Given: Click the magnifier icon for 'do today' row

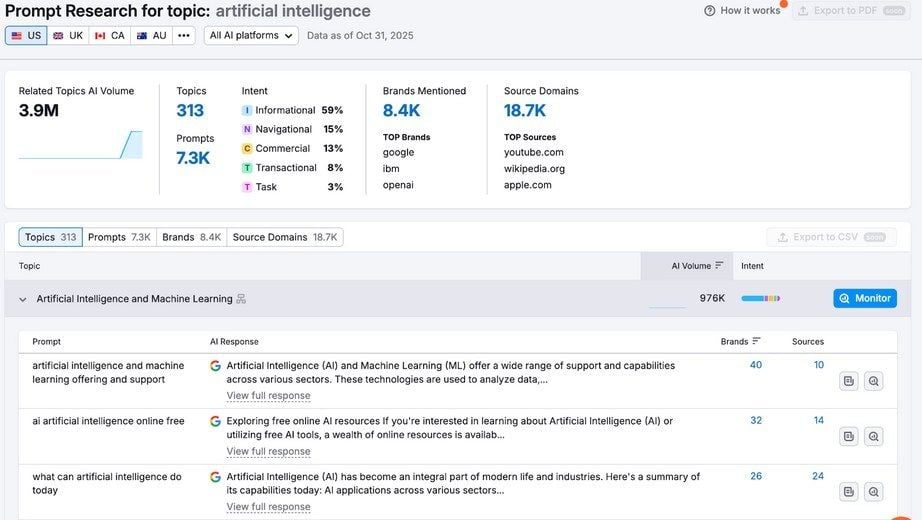Looking at the screenshot, I should [x=874, y=492].
